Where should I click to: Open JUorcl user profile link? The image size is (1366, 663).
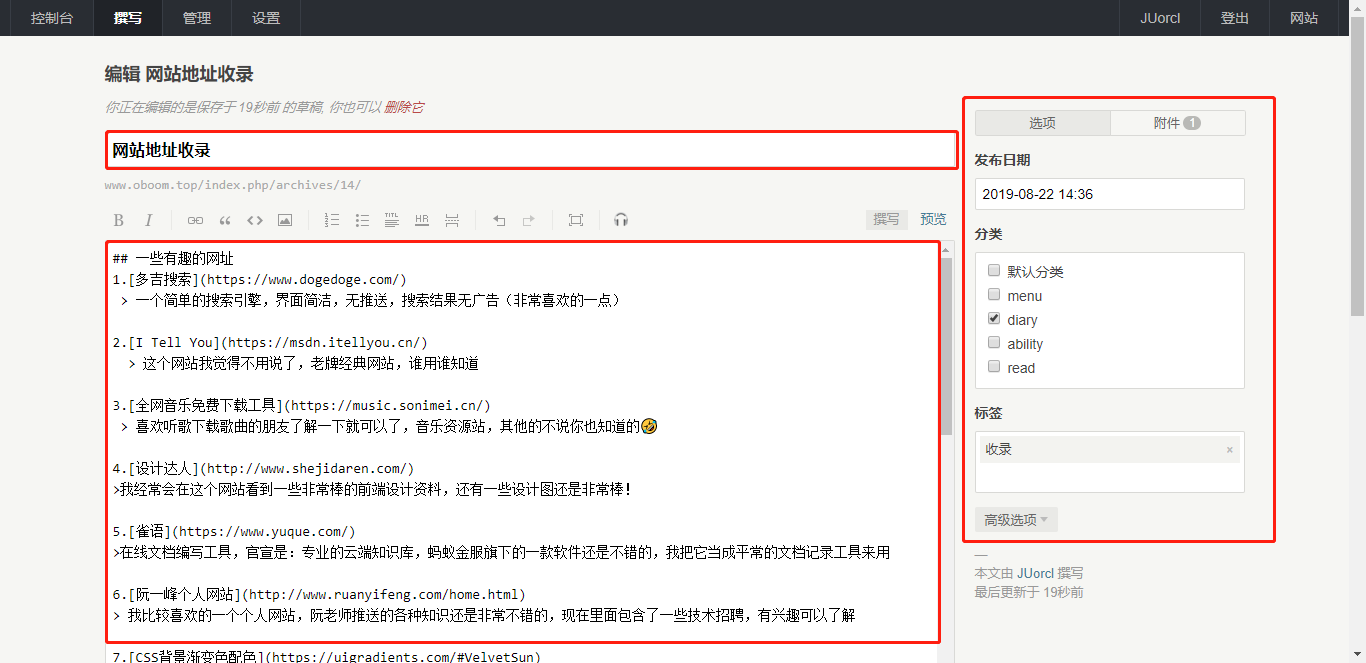[x=1160, y=18]
